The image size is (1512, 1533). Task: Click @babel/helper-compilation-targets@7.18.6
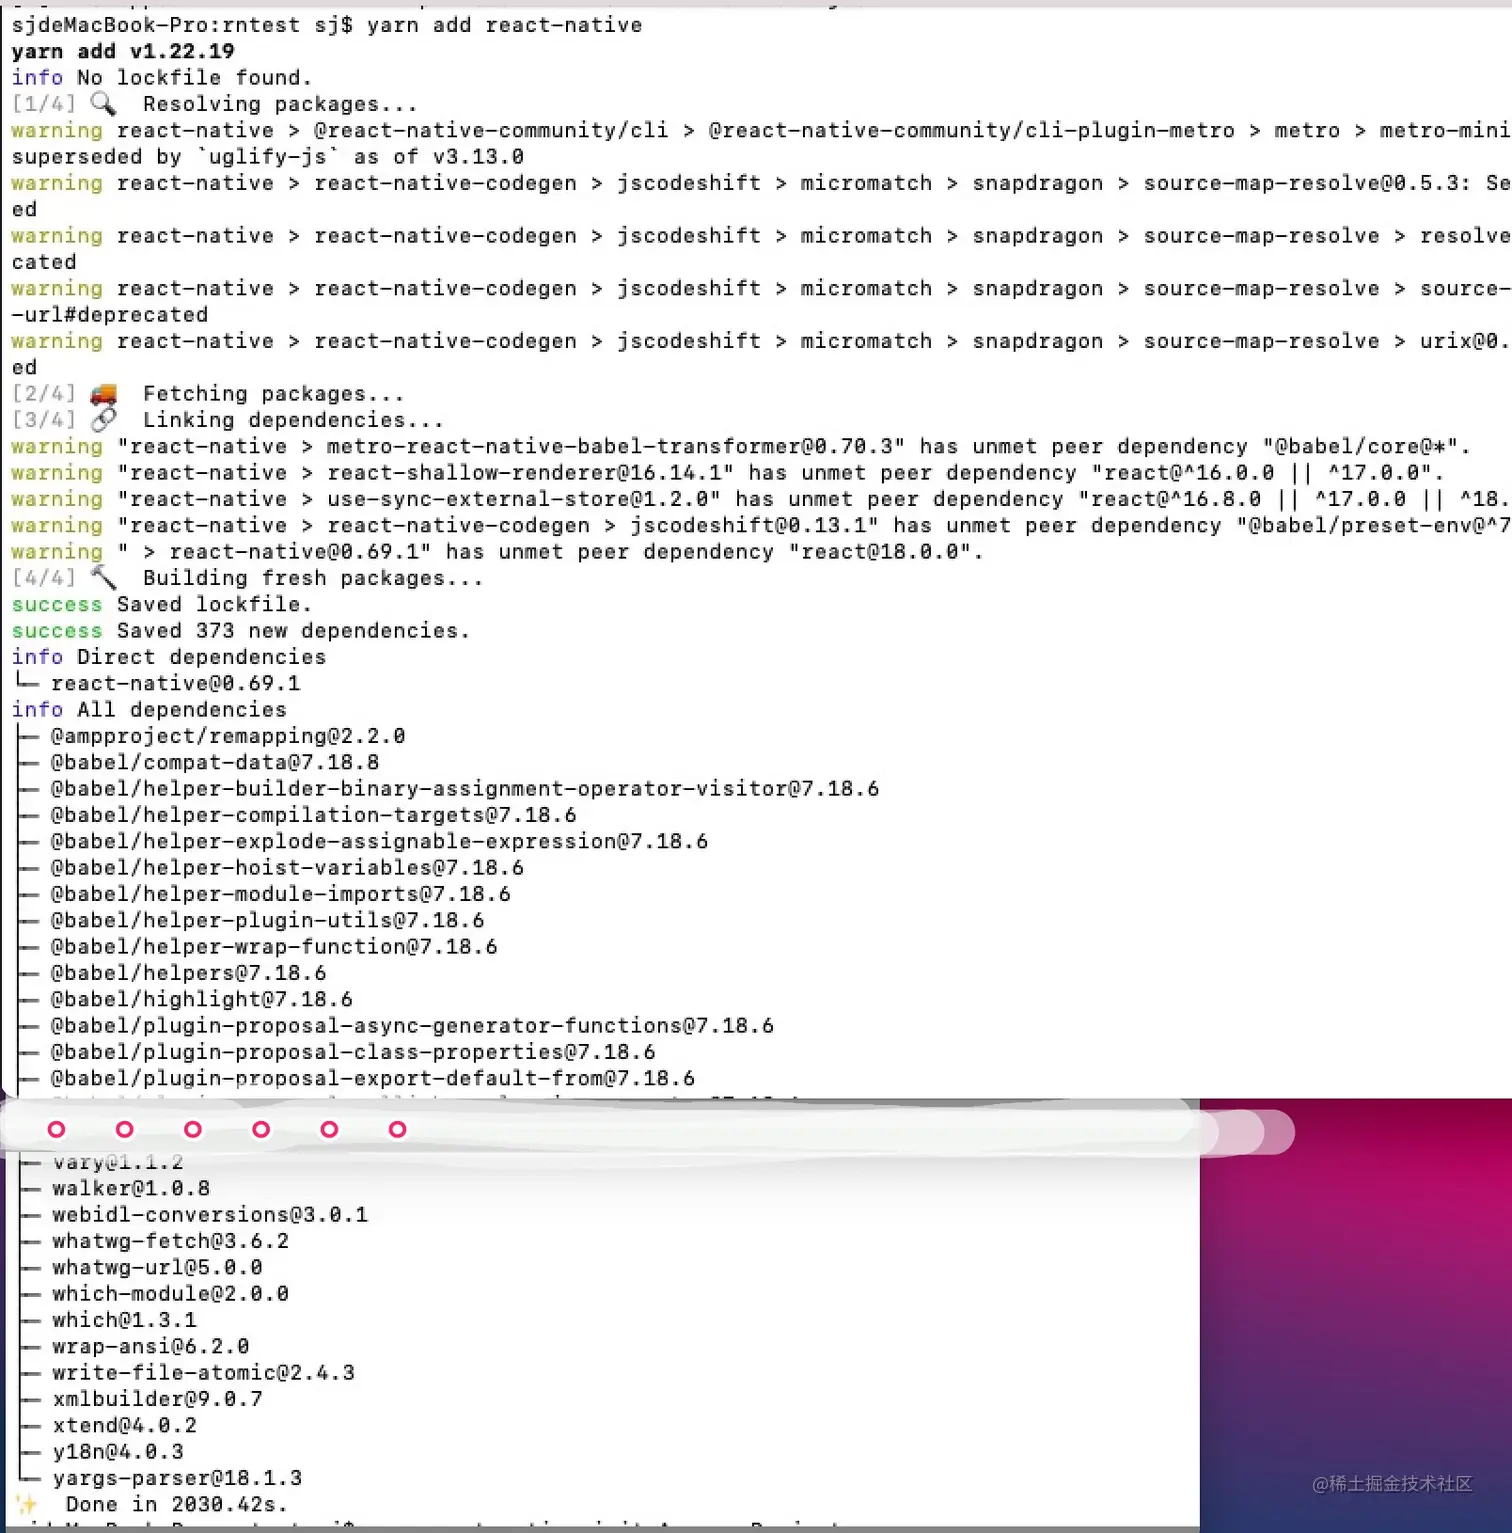(x=314, y=815)
